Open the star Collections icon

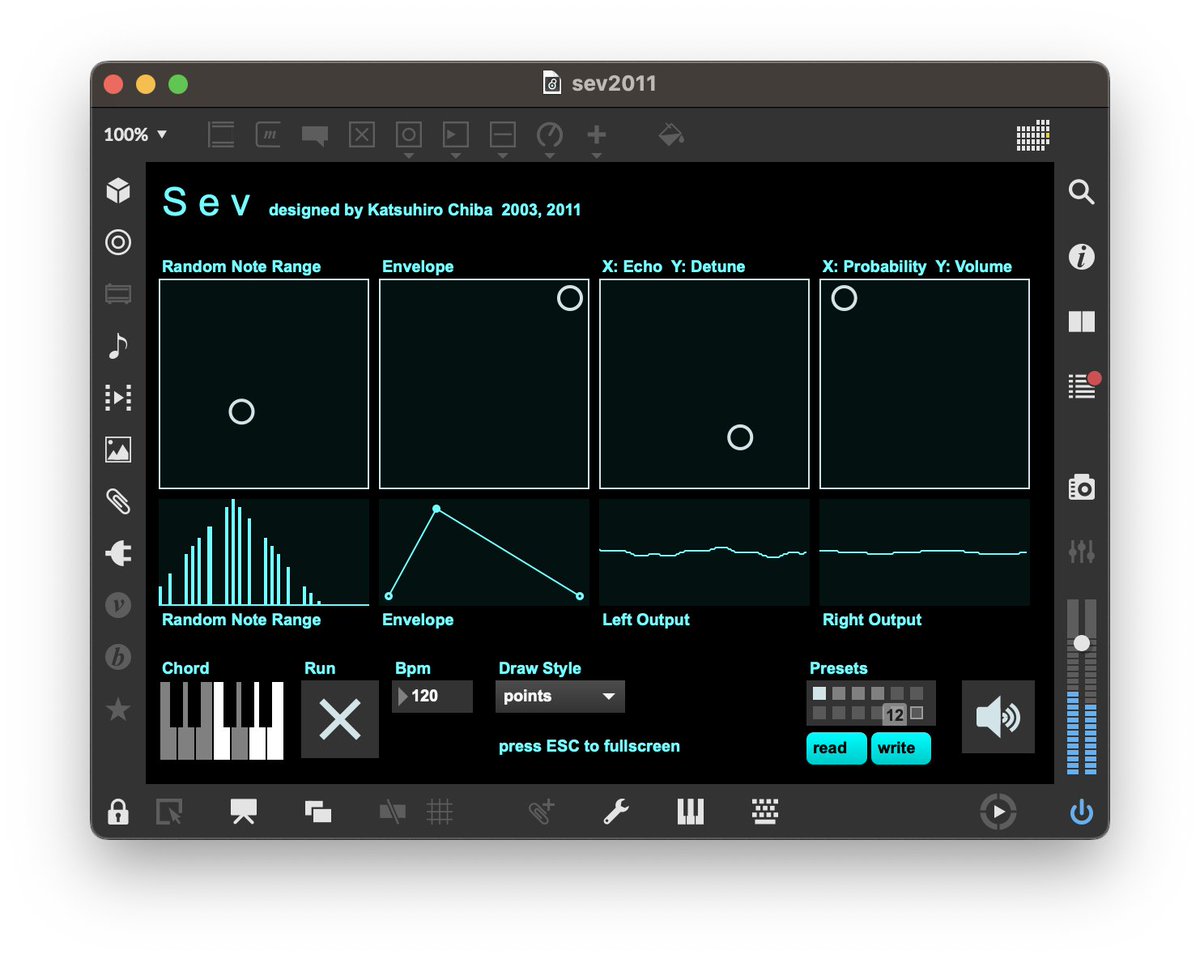point(118,710)
